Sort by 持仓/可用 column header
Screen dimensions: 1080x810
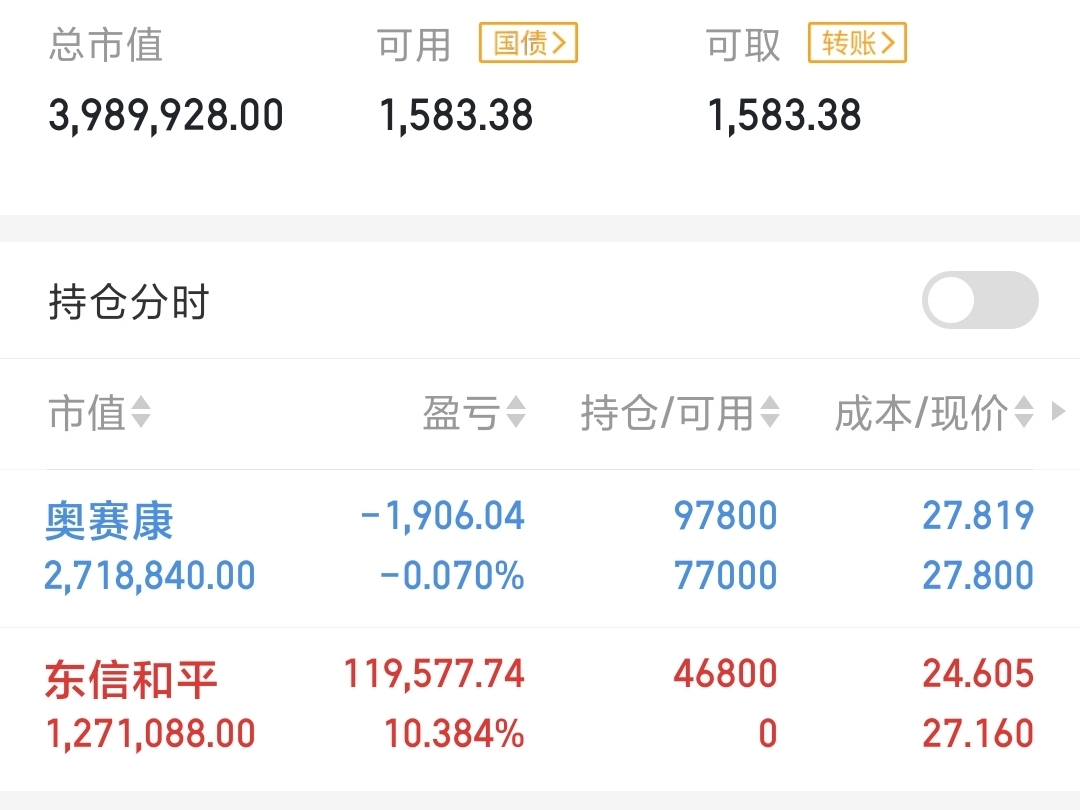(680, 413)
